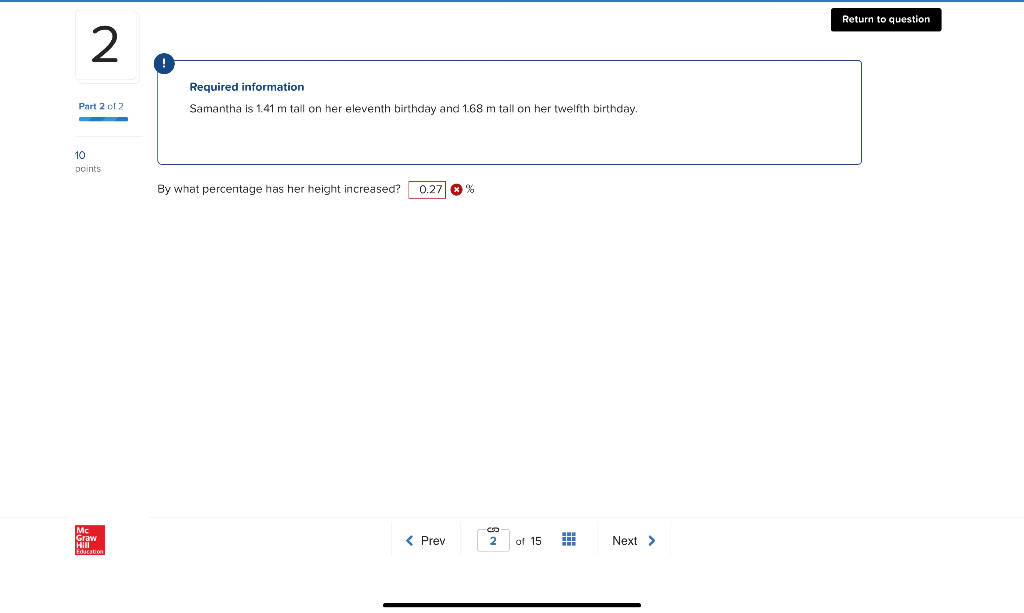Click the Samantha height statement text
Viewport: 1024px width, 613px height.
click(x=413, y=108)
